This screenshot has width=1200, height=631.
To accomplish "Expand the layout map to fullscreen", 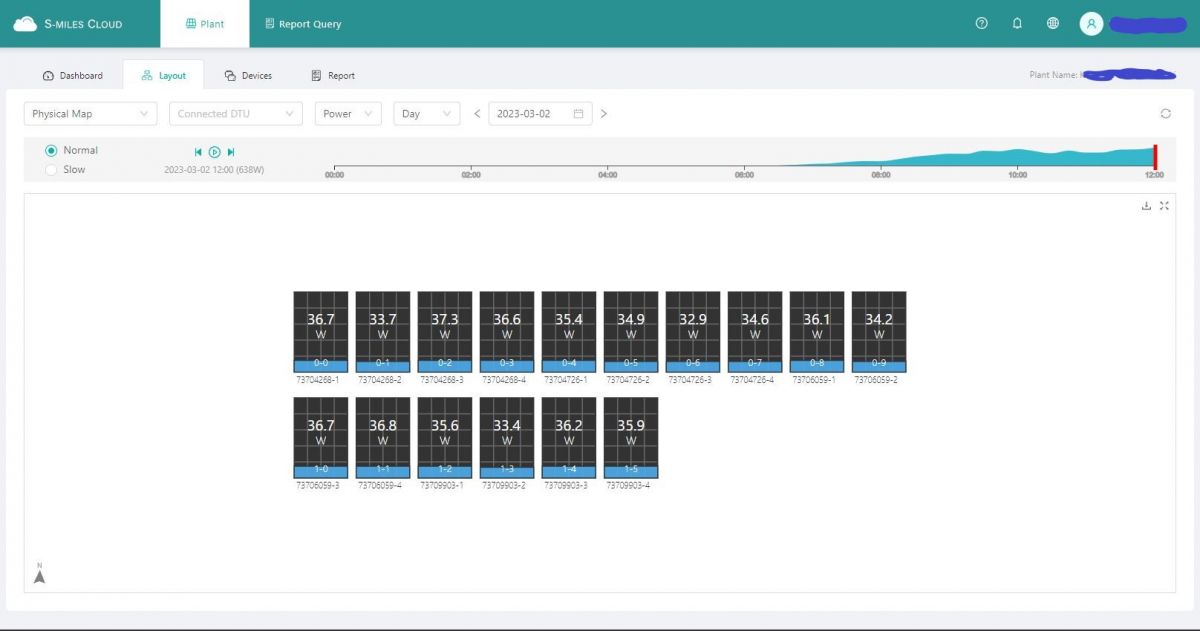I will pos(1164,206).
